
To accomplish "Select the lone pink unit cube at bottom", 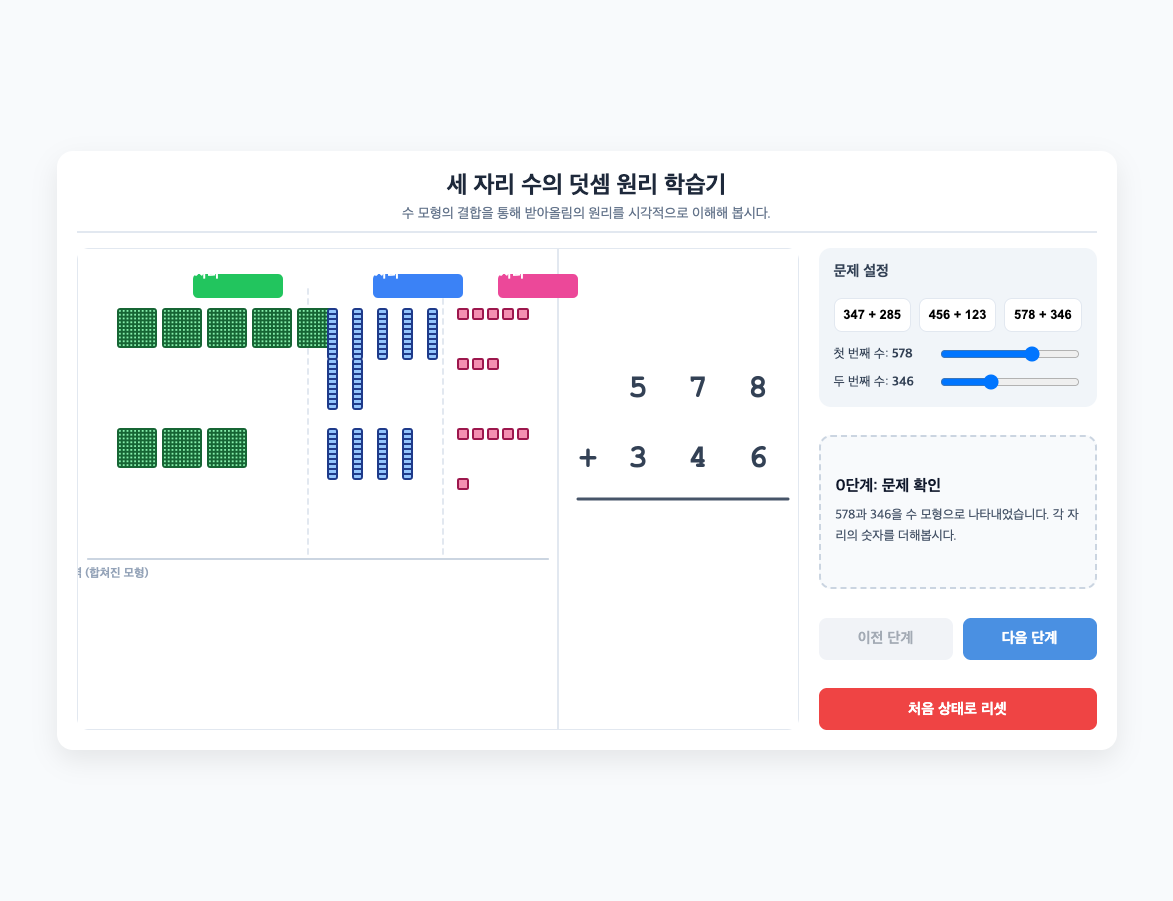I will [x=463, y=484].
